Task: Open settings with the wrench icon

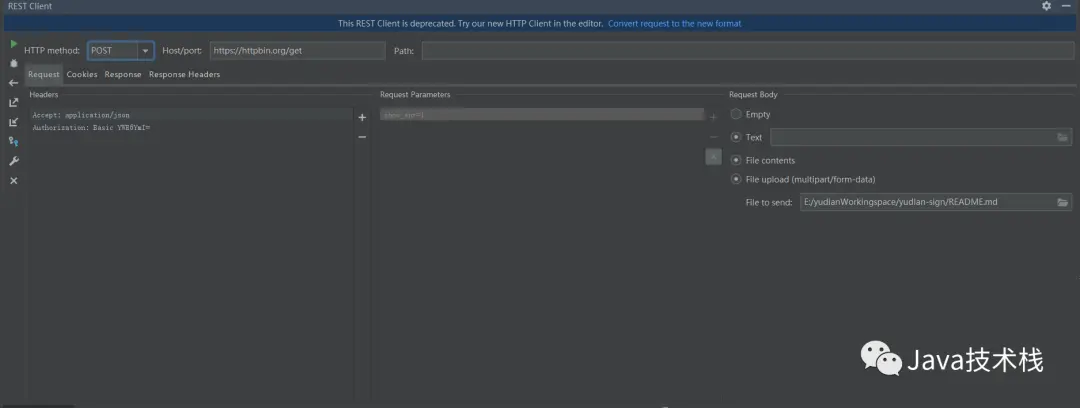Action: click(x=14, y=161)
